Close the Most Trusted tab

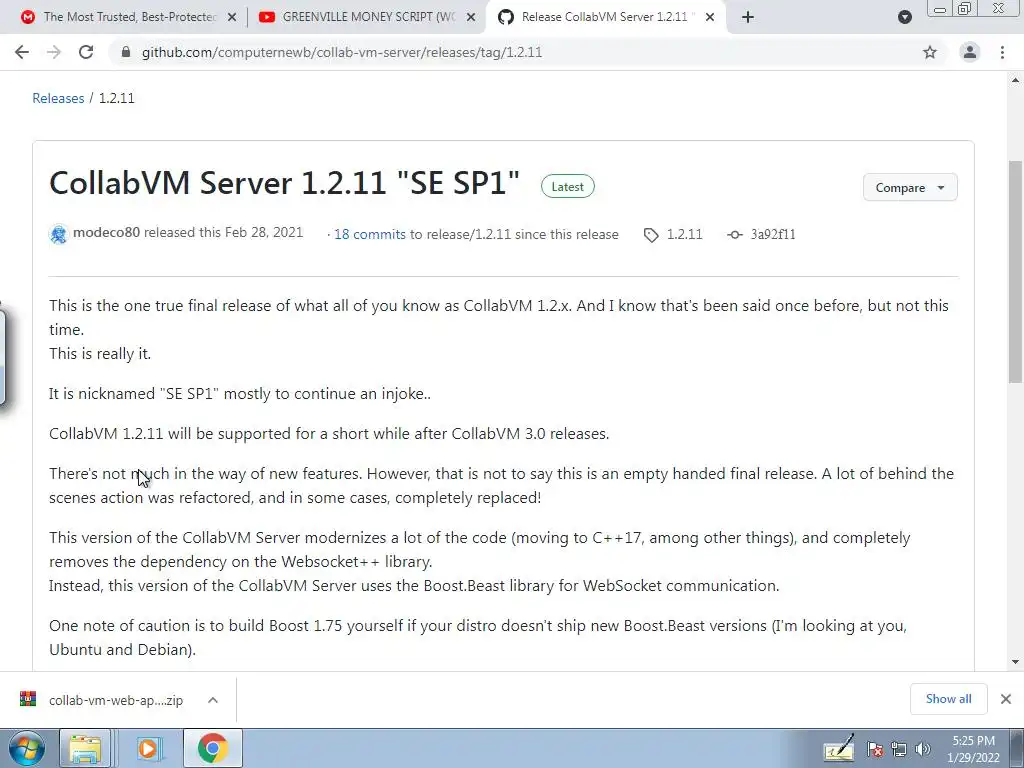coord(232,17)
